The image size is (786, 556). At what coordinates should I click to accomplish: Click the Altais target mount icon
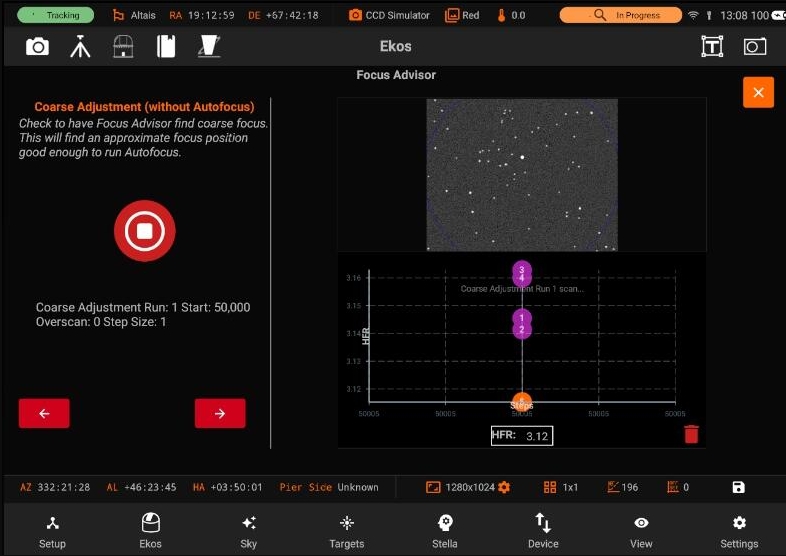click(118, 15)
